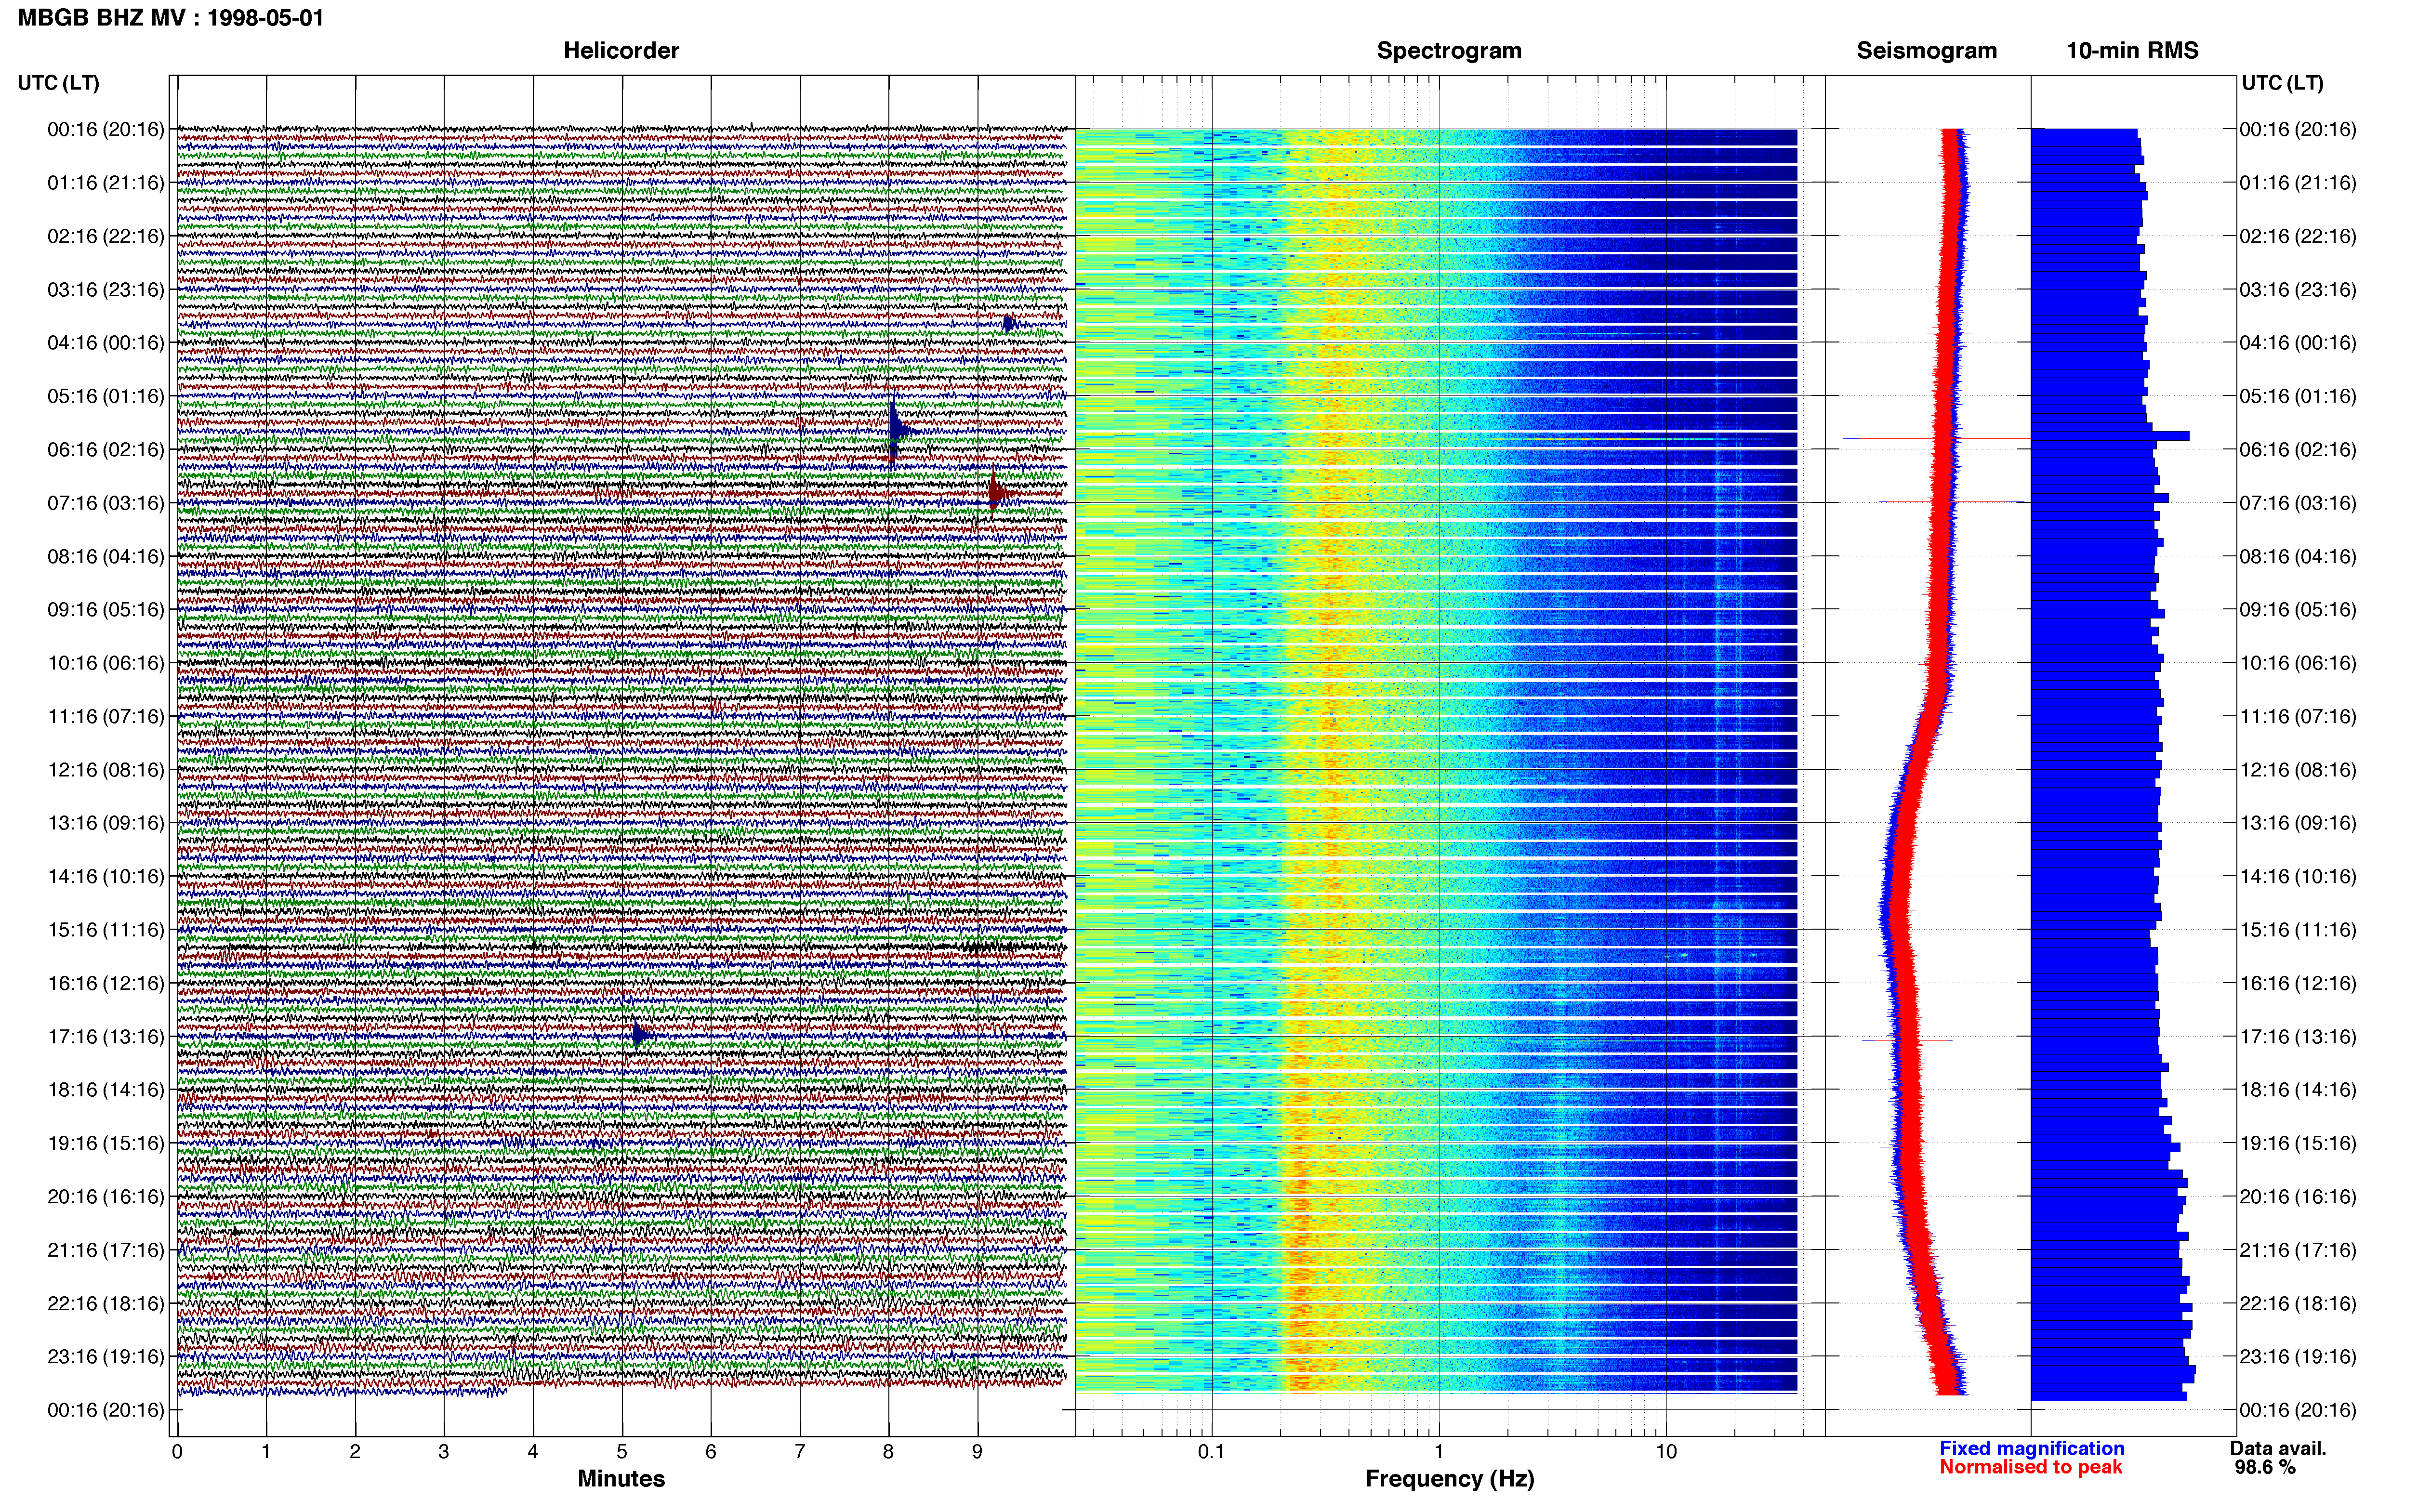
Task: Click the red horizontal spike in Seismogram near 06:16
Action: tap(1936, 438)
